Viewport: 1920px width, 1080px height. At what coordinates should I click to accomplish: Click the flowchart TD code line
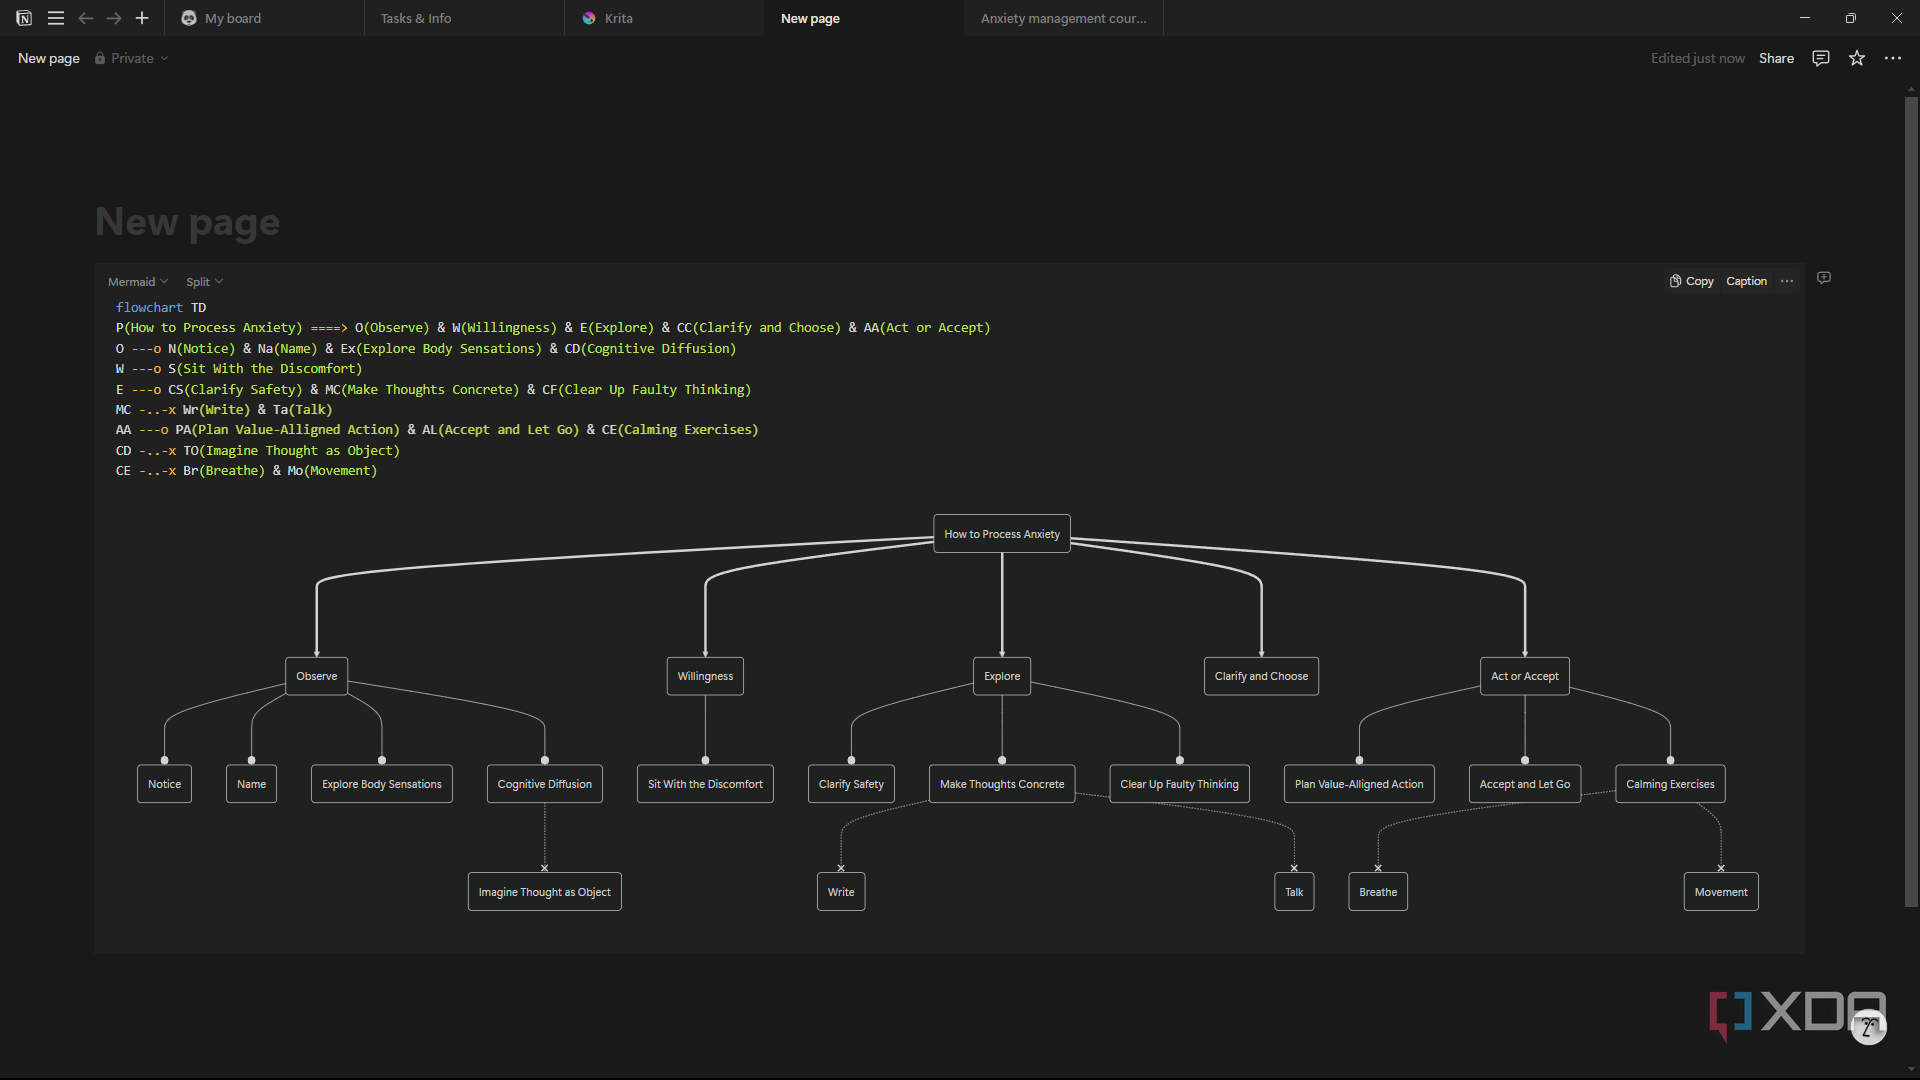[x=161, y=308]
